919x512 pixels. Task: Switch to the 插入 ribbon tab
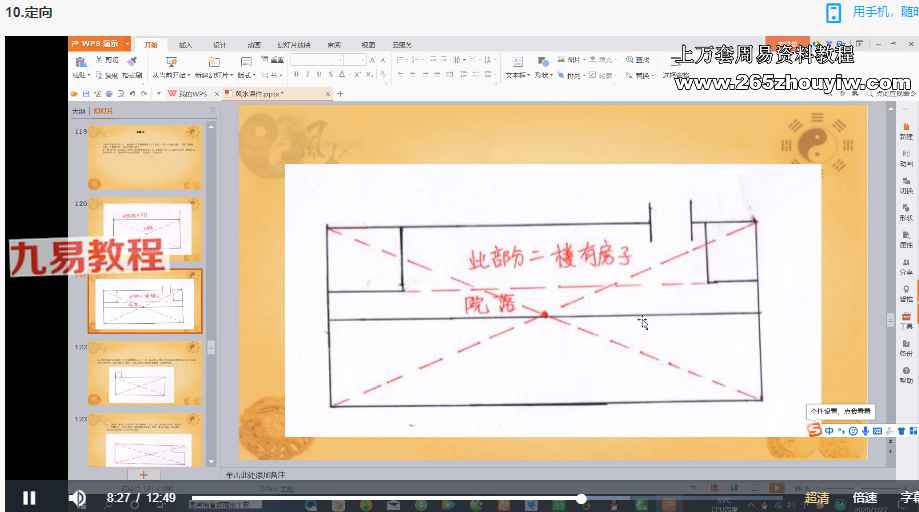(185, 45)
